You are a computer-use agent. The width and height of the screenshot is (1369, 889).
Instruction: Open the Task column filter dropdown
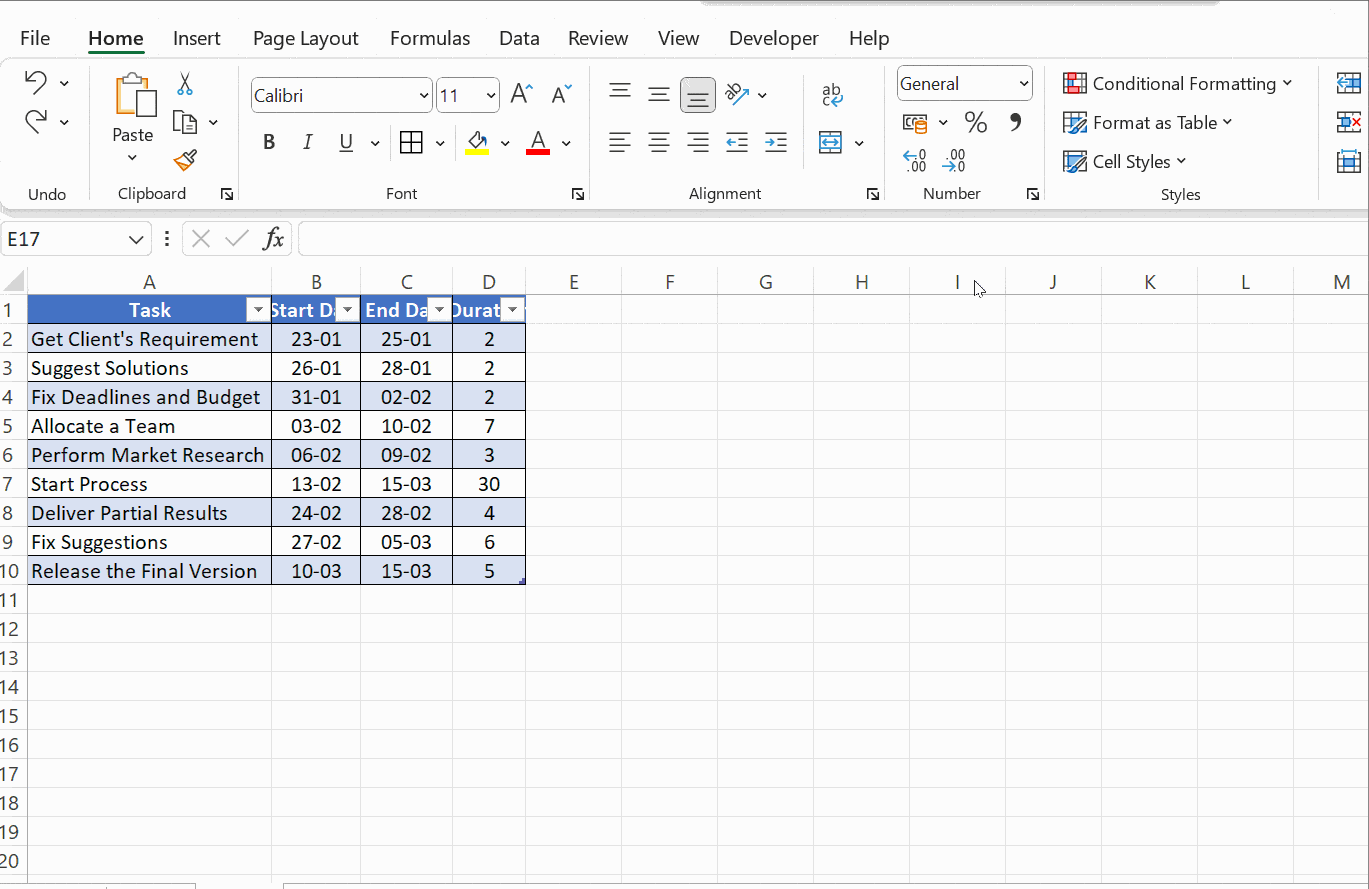coord(257,310)
